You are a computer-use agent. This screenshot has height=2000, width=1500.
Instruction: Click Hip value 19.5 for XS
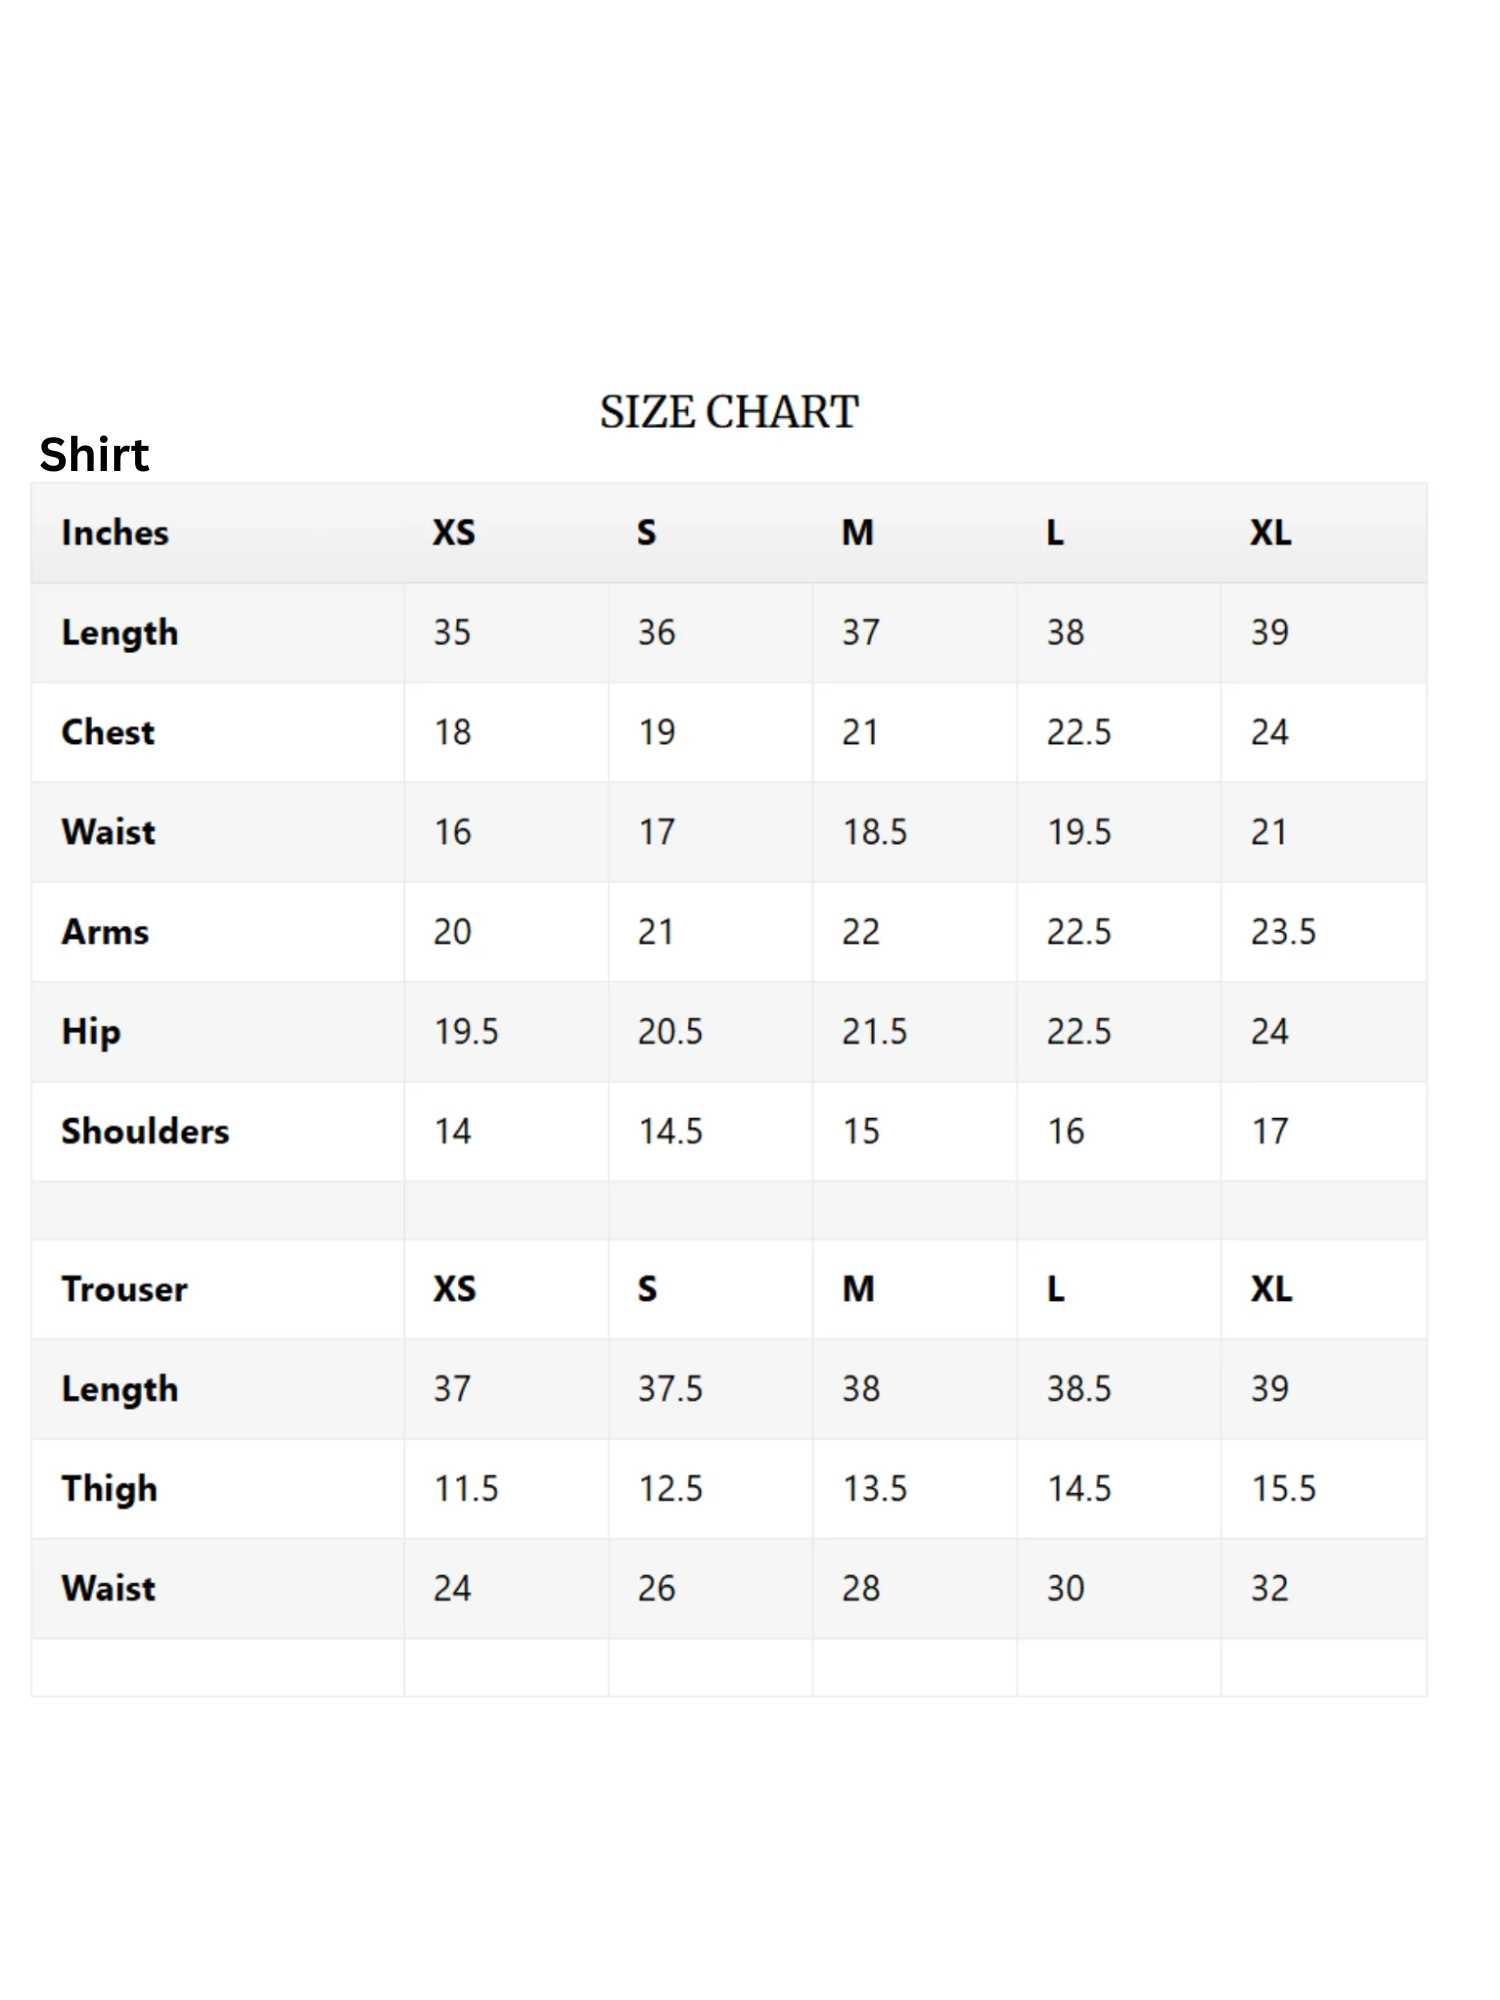point(466,1031)
